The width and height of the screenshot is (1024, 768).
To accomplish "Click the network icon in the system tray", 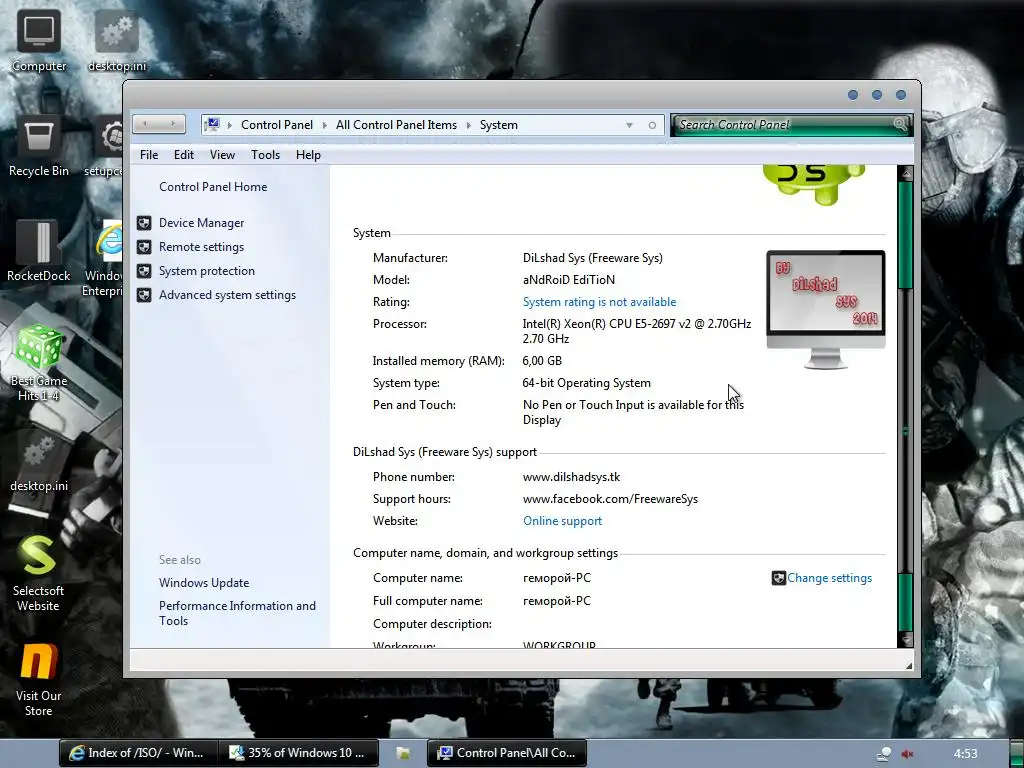I will (884, 754).
